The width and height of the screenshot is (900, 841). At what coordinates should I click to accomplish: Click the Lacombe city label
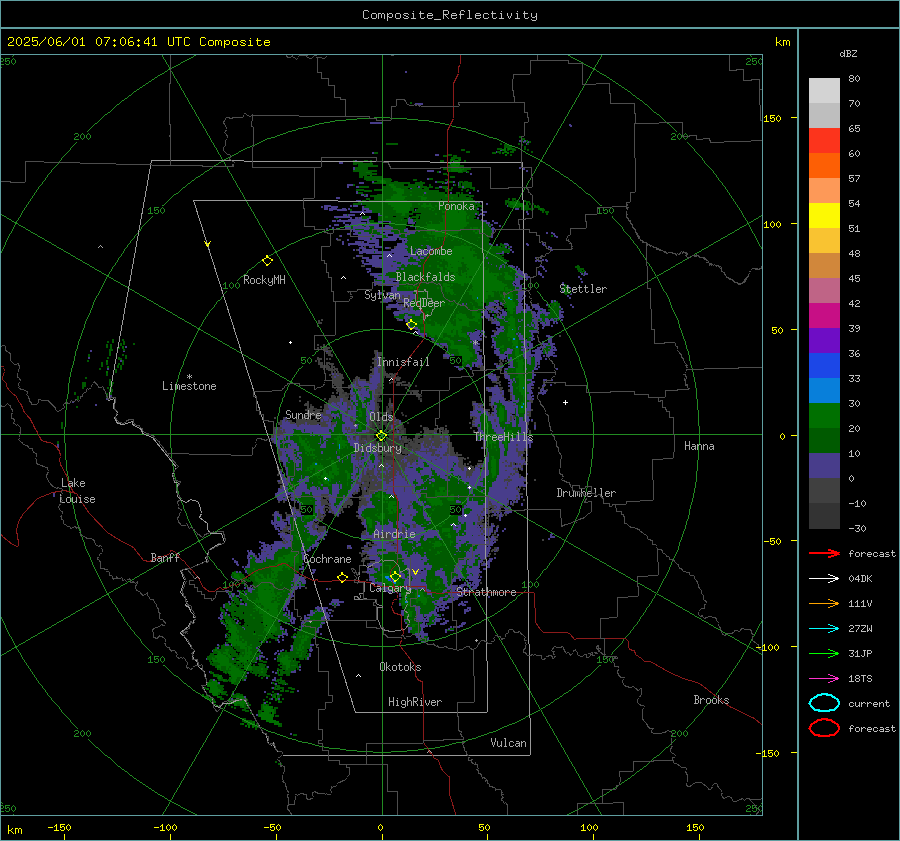pos(431,251)
